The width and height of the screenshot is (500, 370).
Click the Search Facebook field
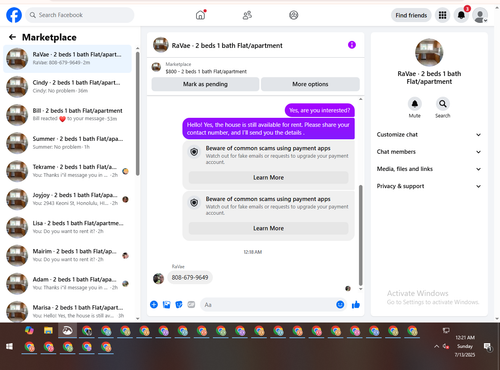click(x=80, y=15)
